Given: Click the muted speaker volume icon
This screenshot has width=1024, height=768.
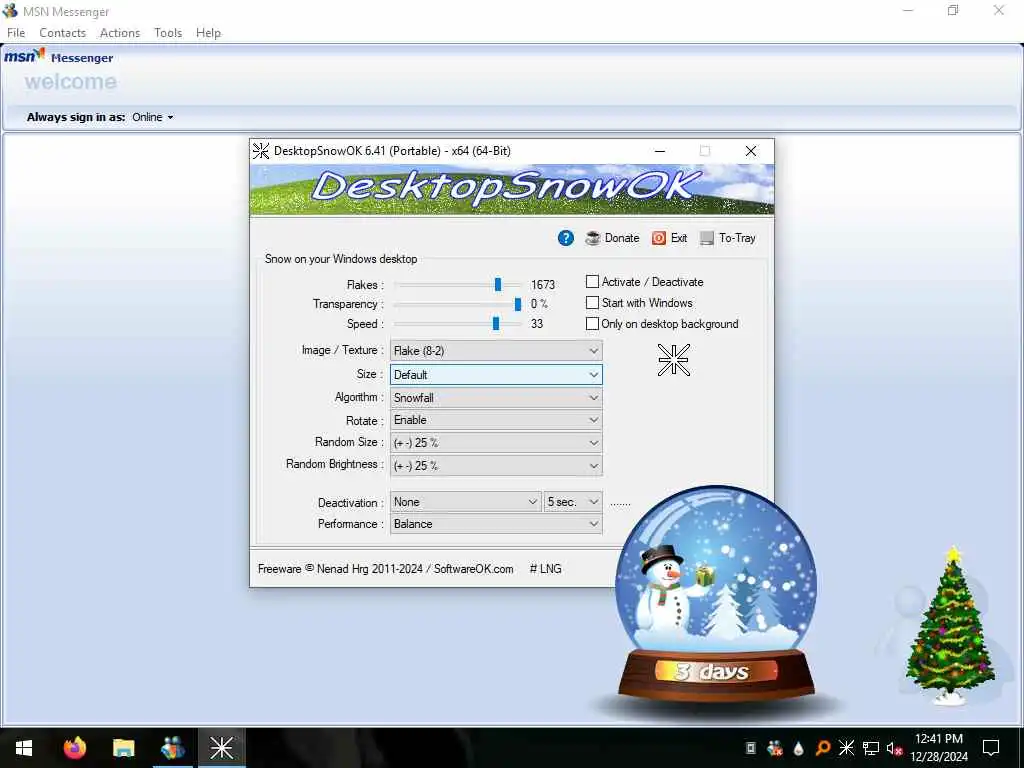Looking at the screenshot, I should point(894,748).
